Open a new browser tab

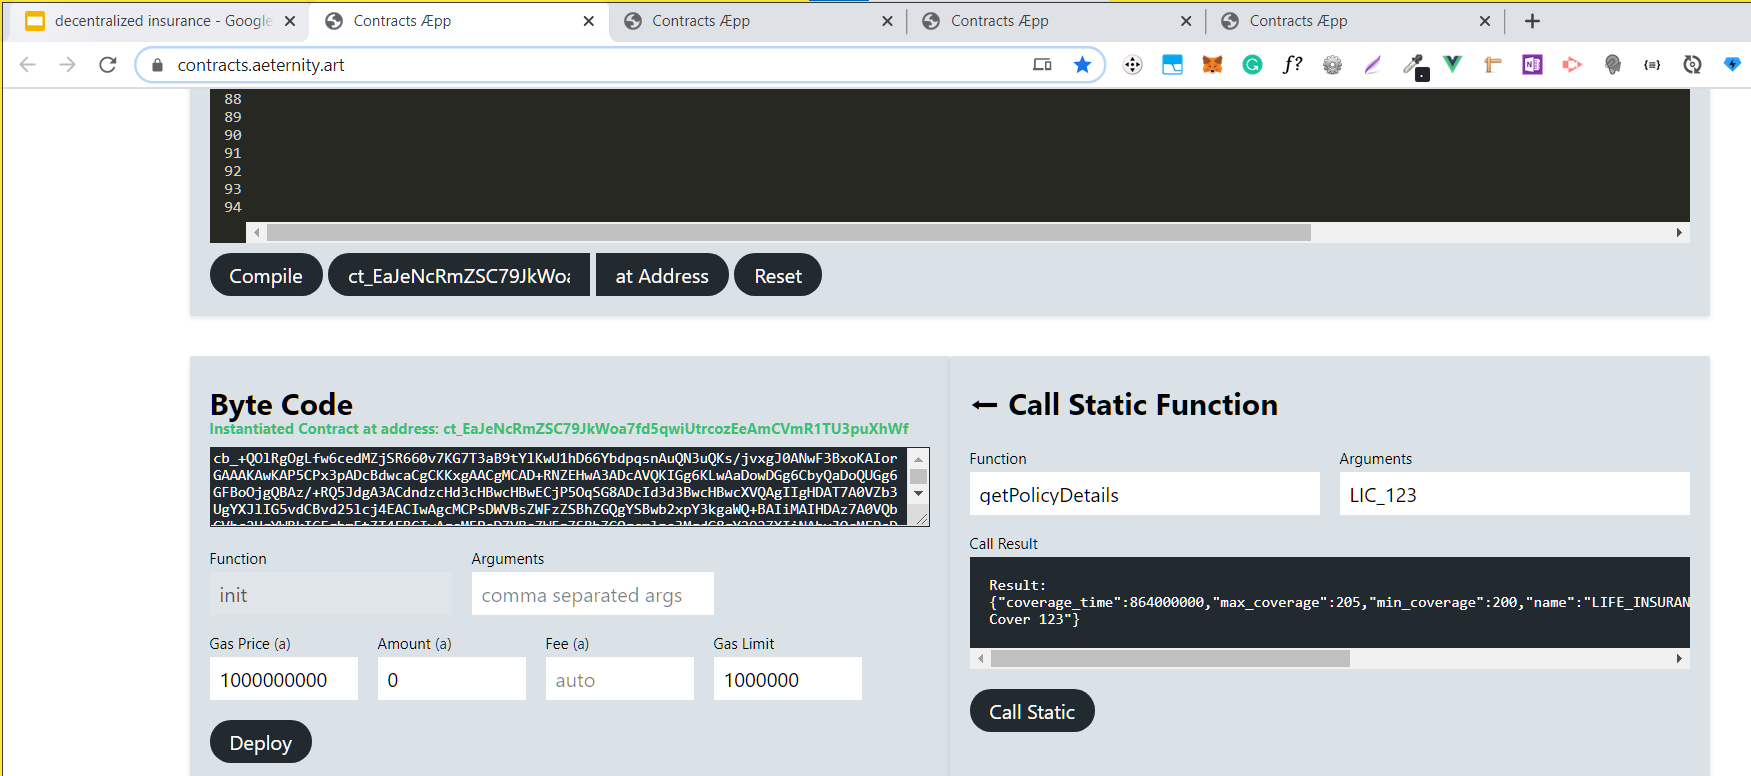click(x=1532, y=21)
